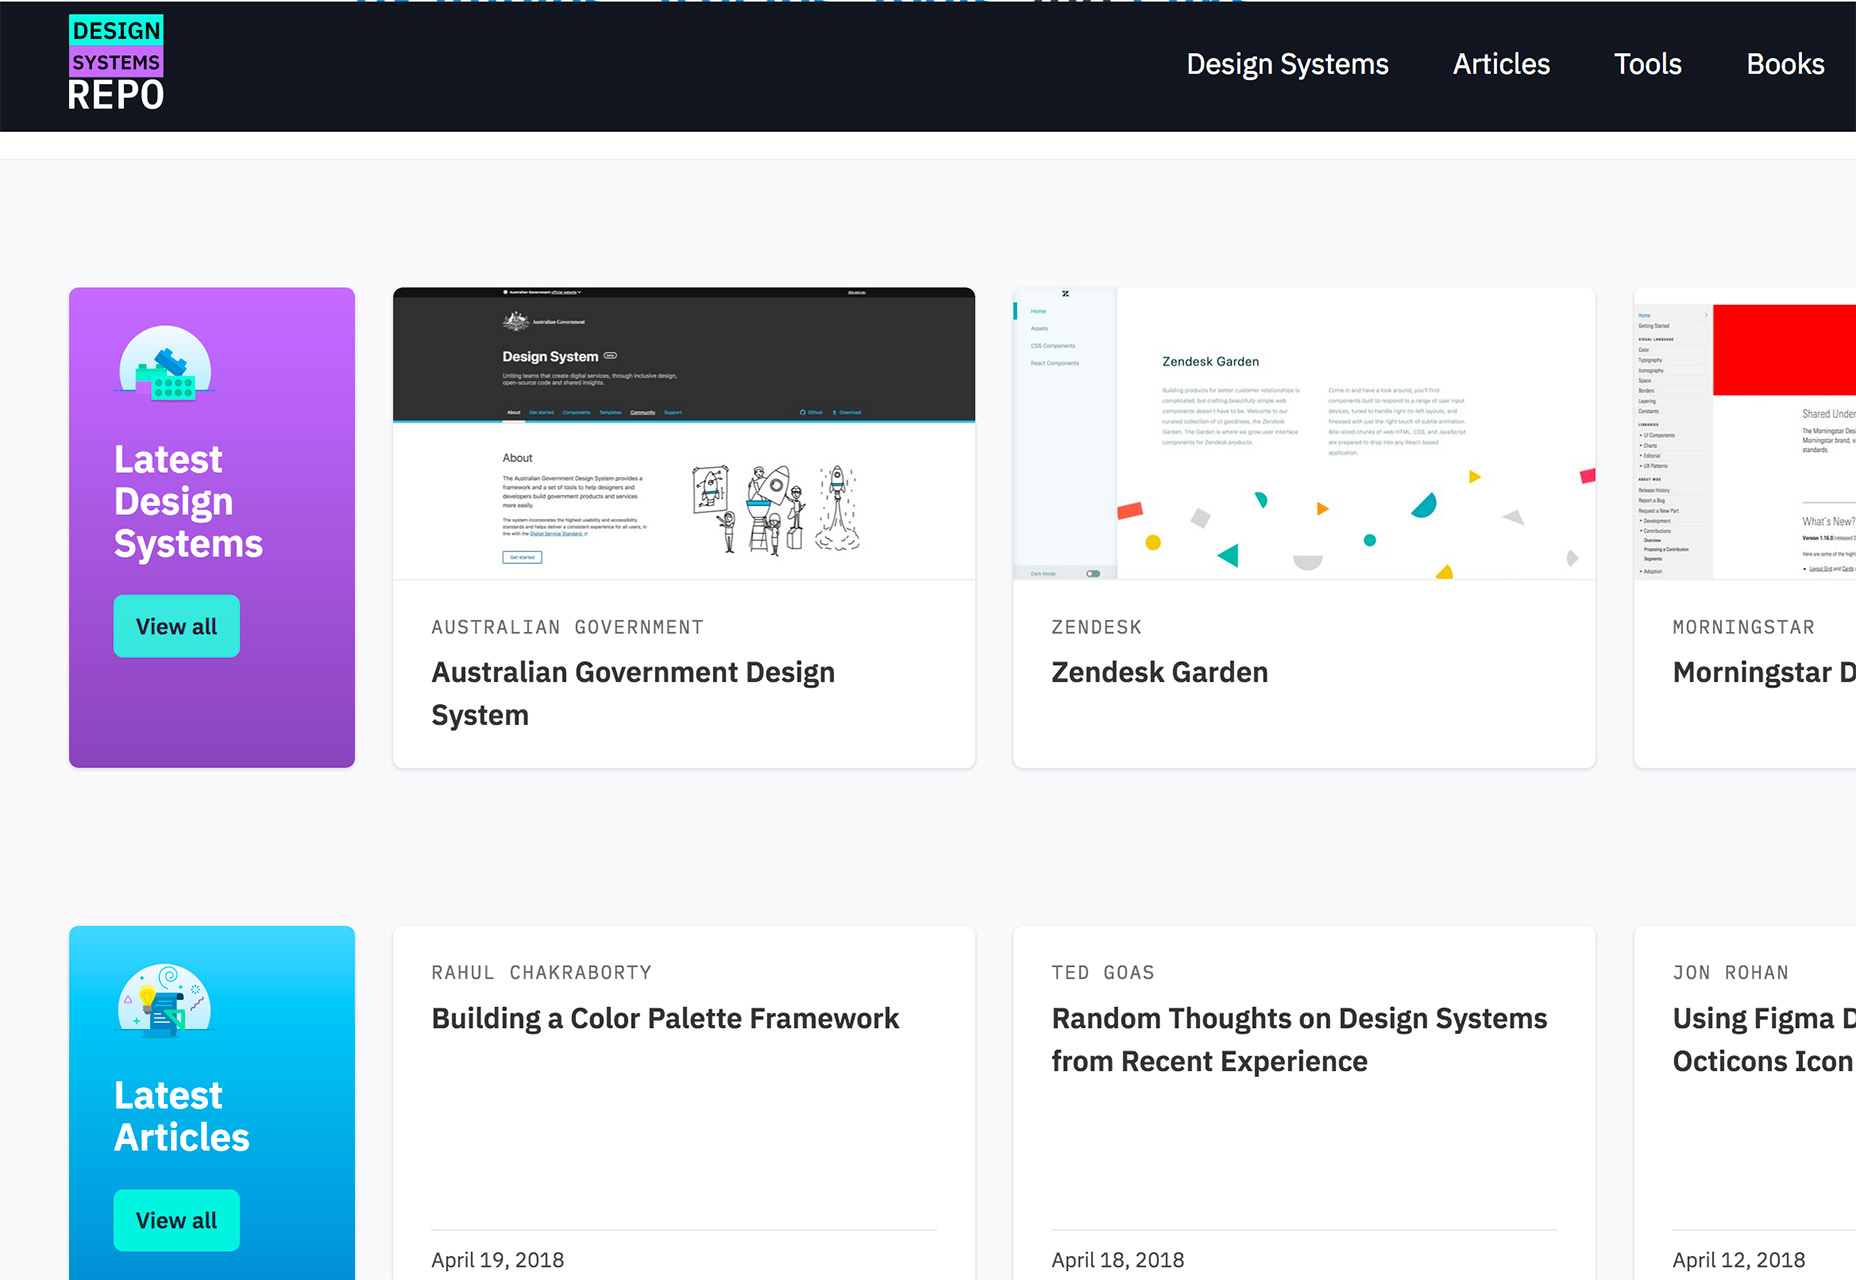Image resolution: width=1856 pixels, height=1280 pixels.
Task: Open Australian Government Design System thumbnail
Action: [684, 433]
